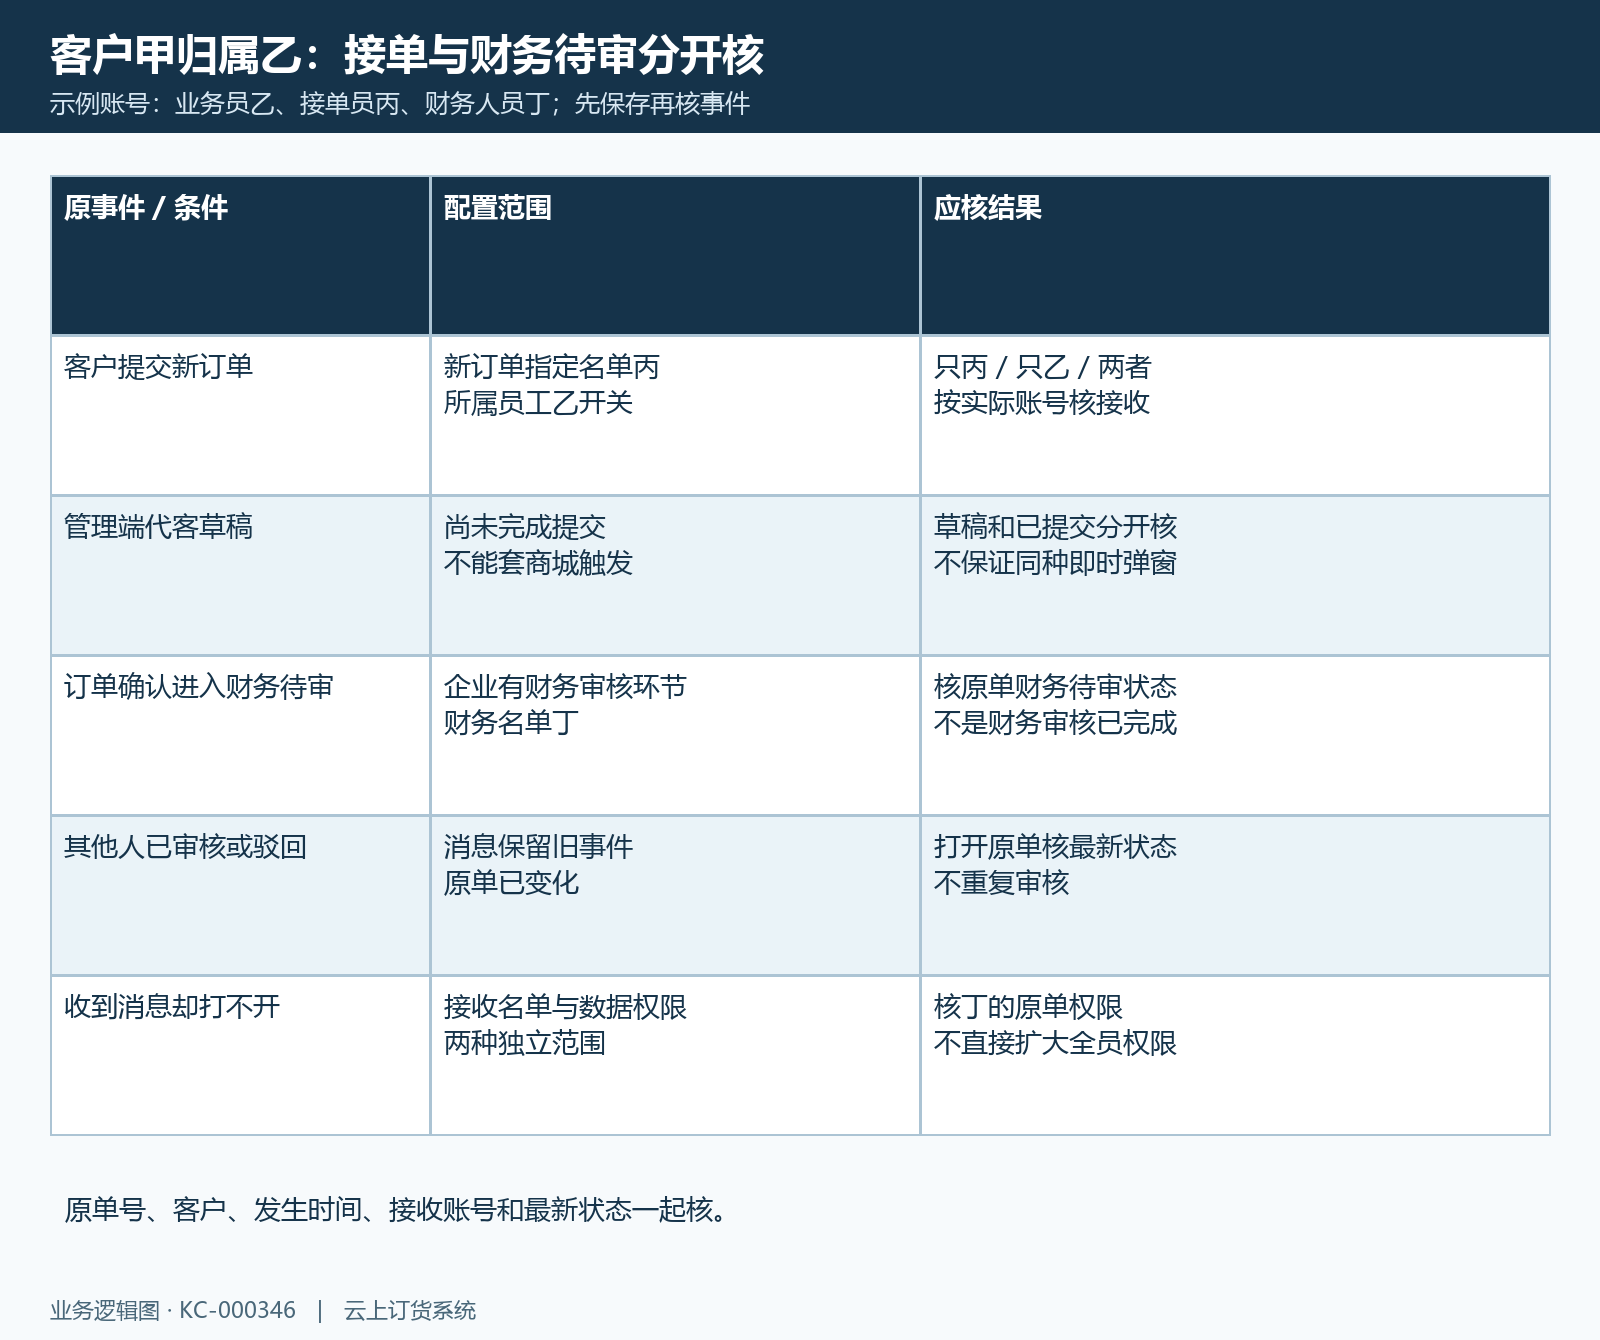The image size is (1600, 1340).
Task: Click the 配置范围 column header
Action: tap(675, 256)
